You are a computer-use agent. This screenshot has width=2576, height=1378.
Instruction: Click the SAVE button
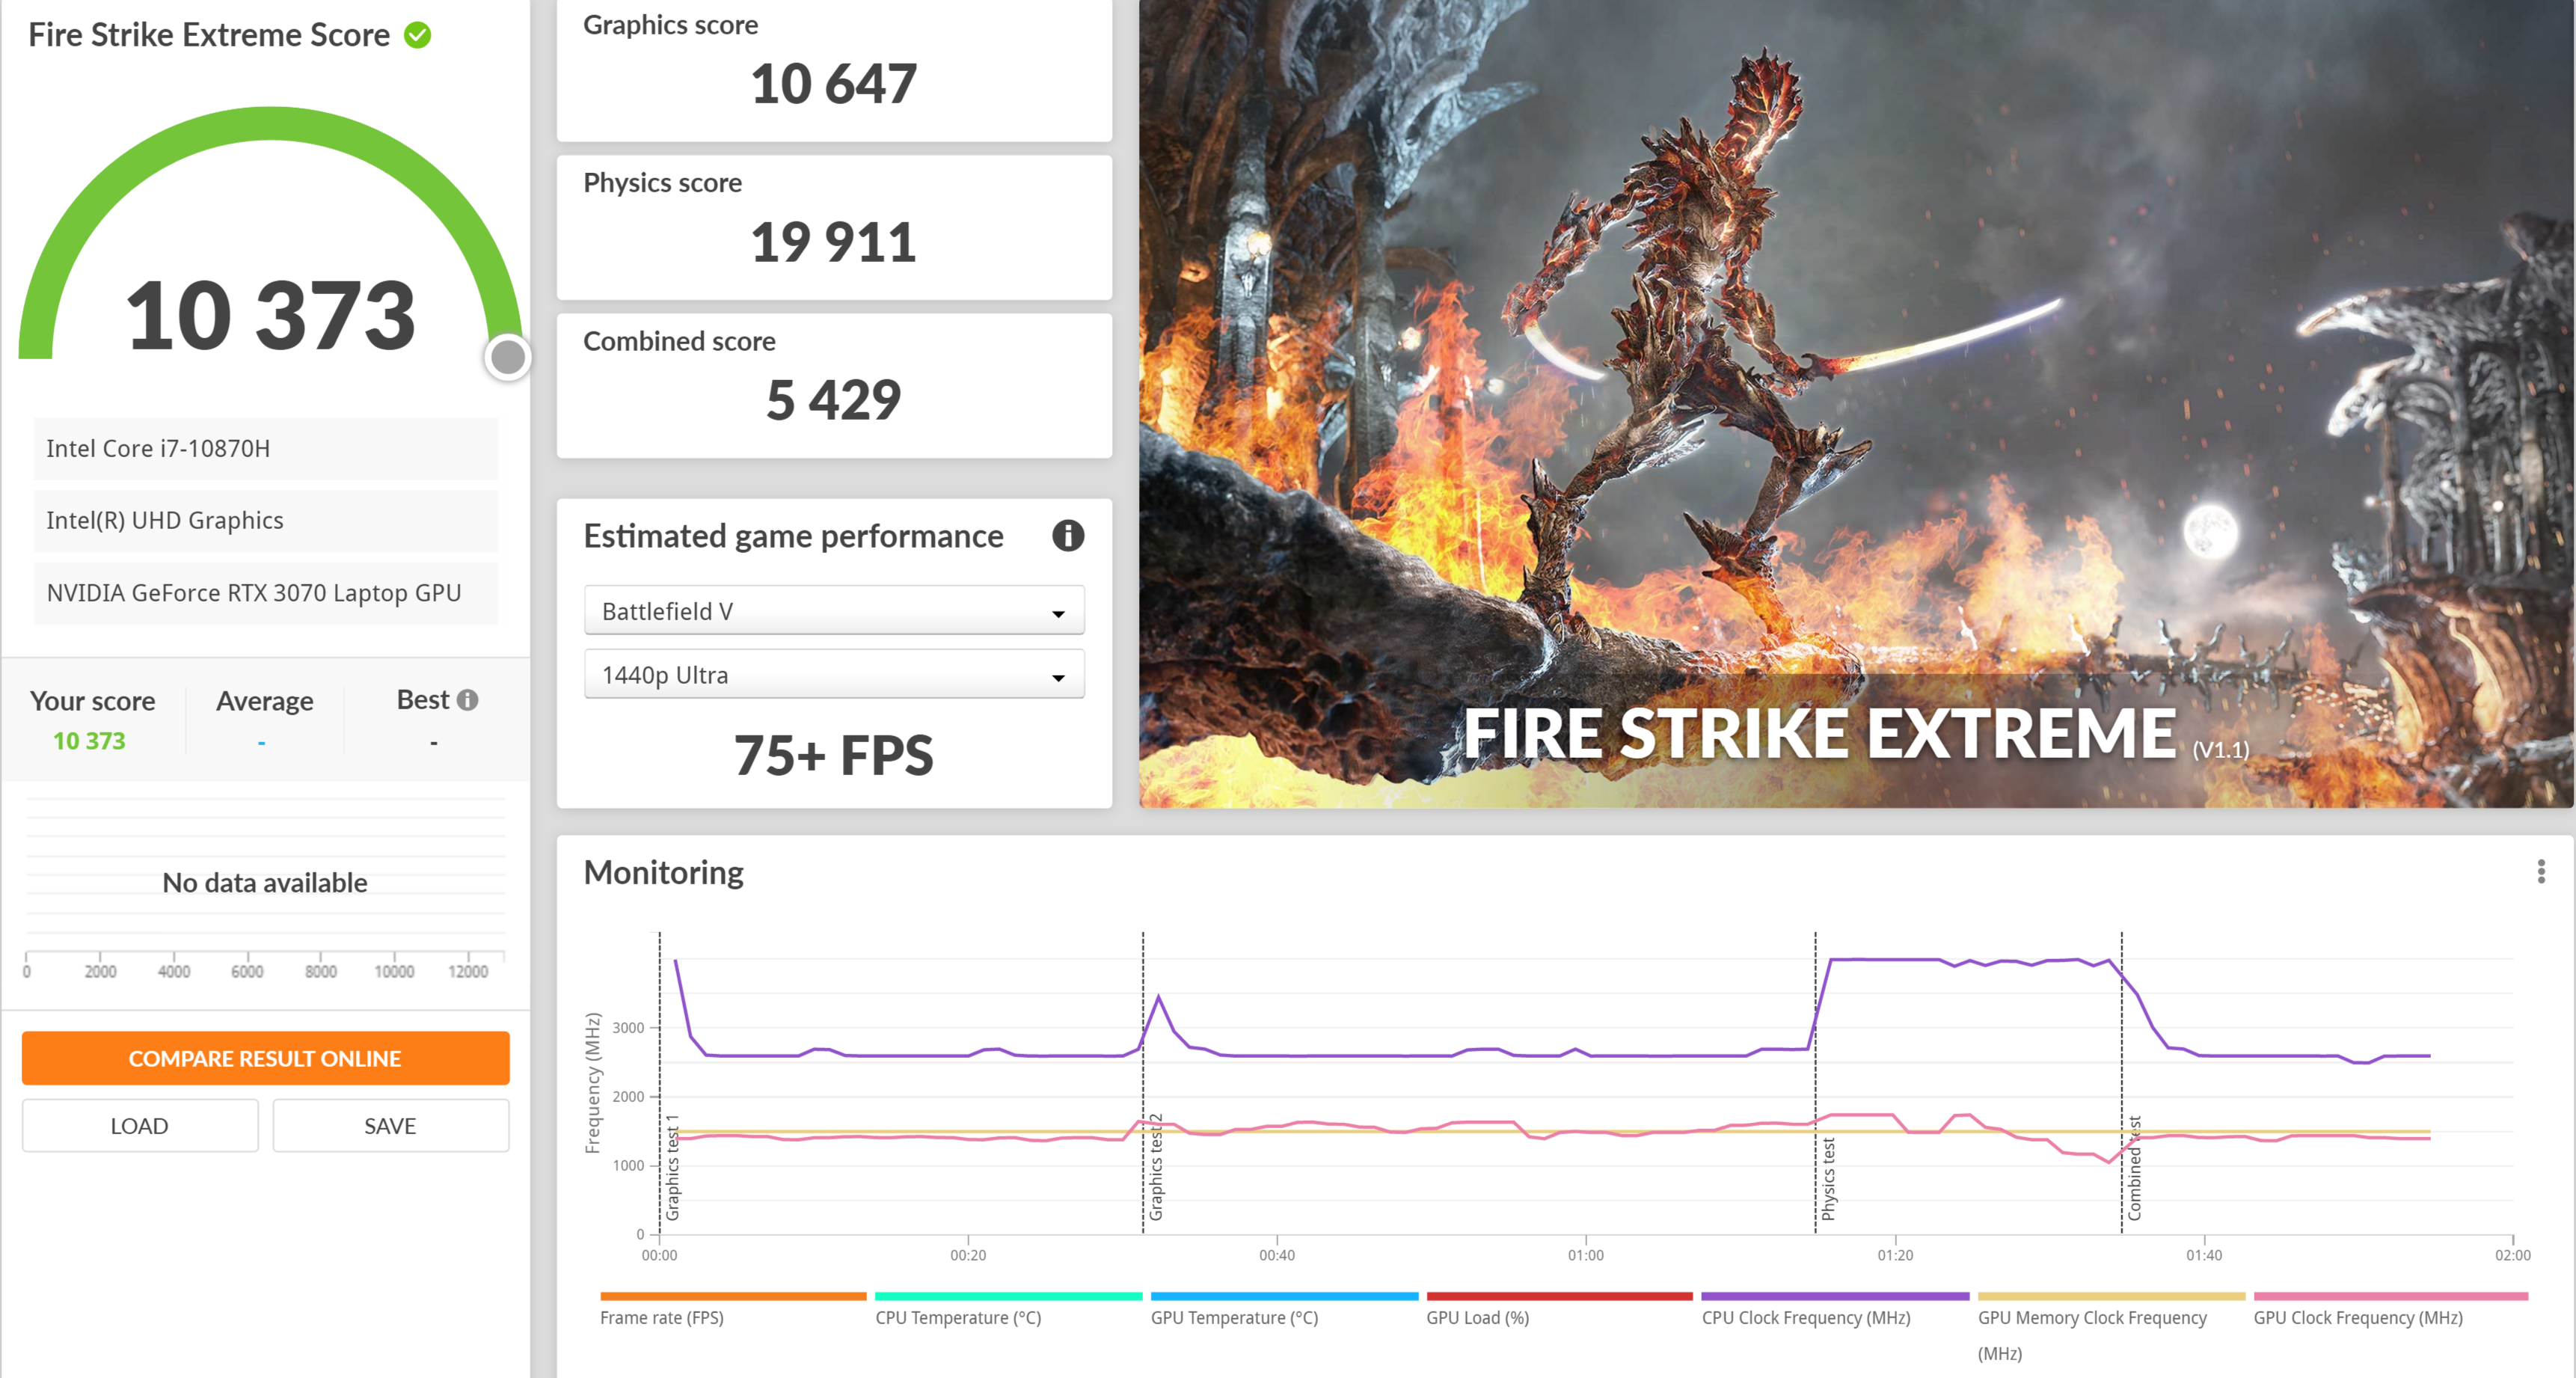[390, 1126]
